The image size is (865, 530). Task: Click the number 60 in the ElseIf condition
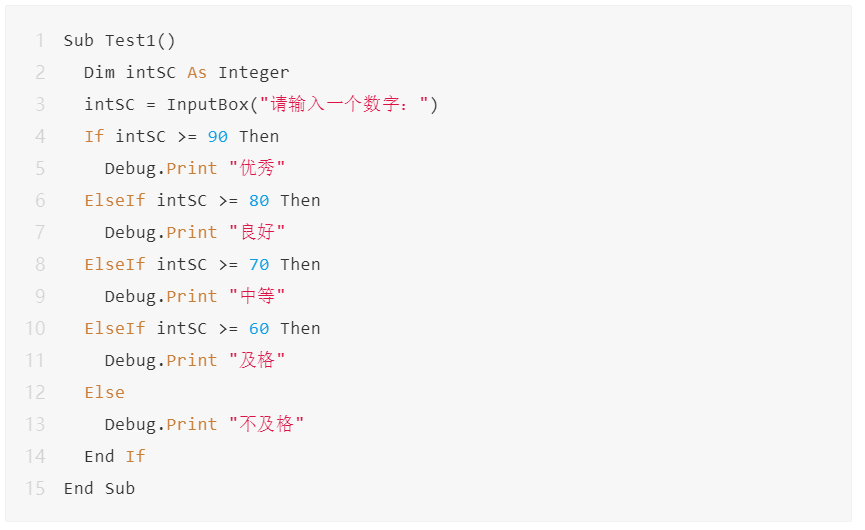(259, 329)
